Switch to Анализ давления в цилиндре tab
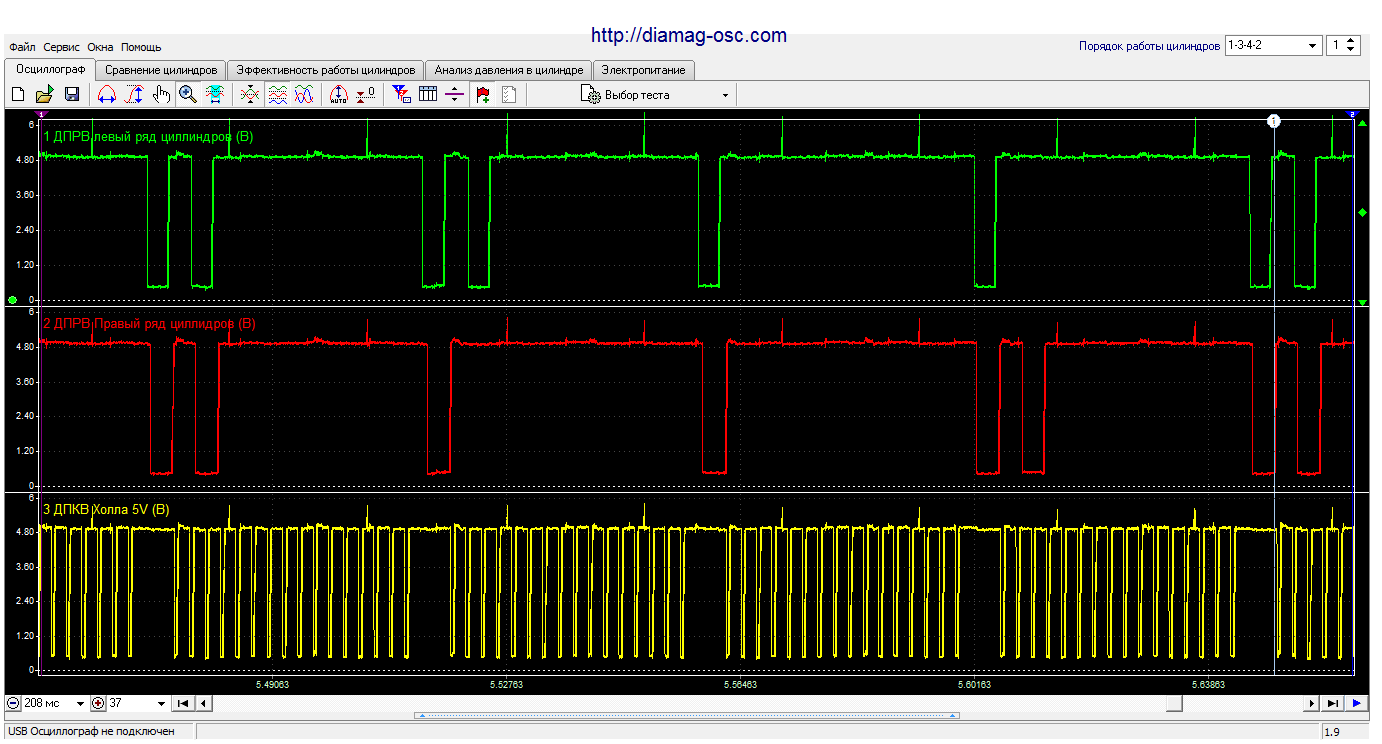Image resolution: width=1382 pixels, height=744 pixels. tap(508, 71)
